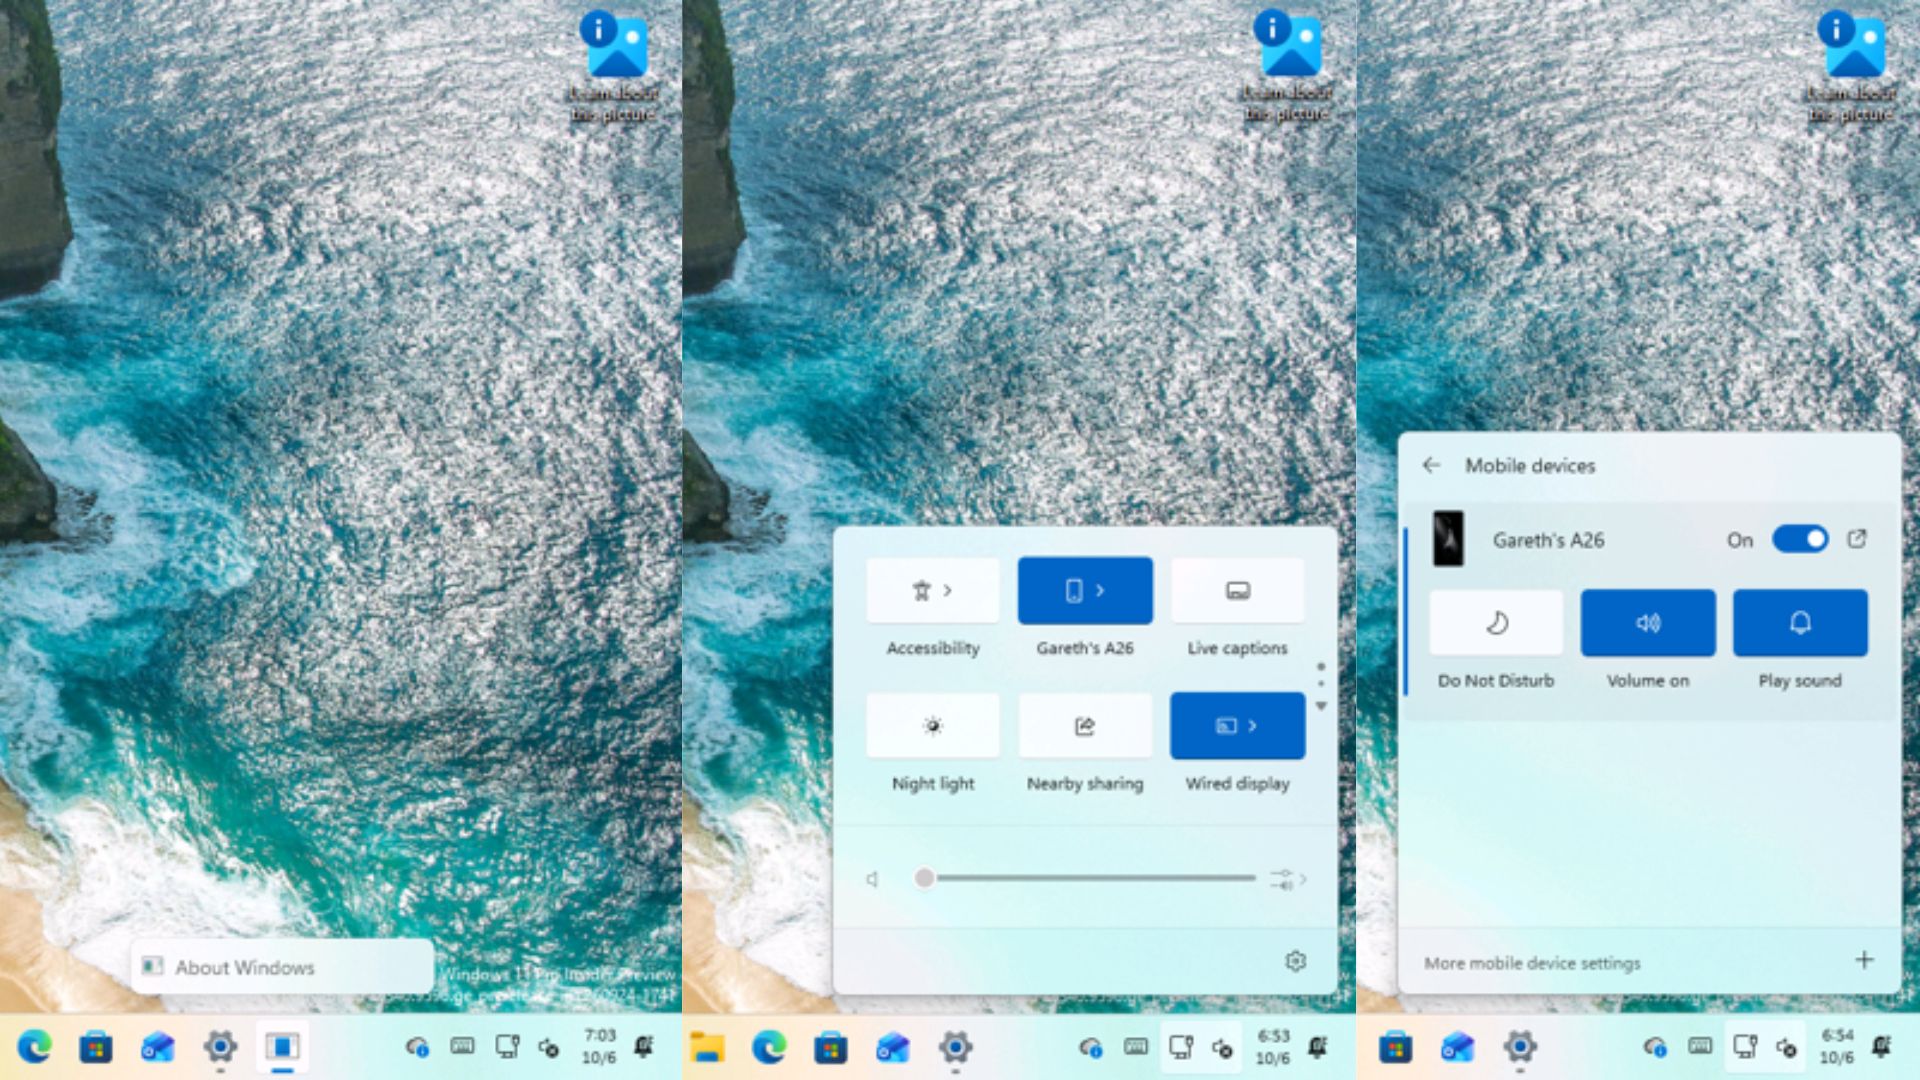Image resolution: width=1920 pixels, height=1080 pixels.
Task: Toggle the Nearby sharing tile
Action: click(x=1085, y=726)
